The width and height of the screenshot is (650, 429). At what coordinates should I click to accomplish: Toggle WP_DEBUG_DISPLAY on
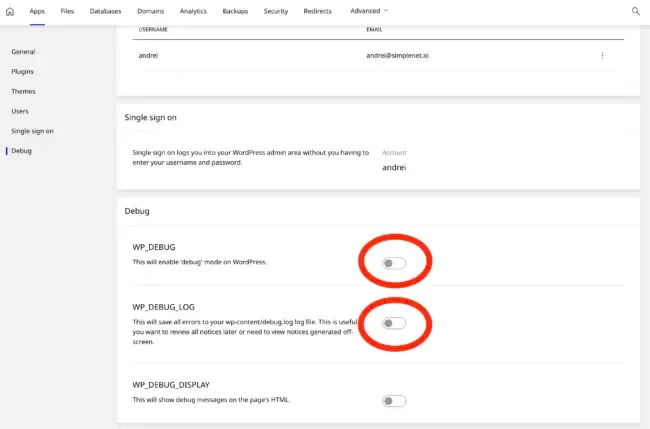point(394,401)
